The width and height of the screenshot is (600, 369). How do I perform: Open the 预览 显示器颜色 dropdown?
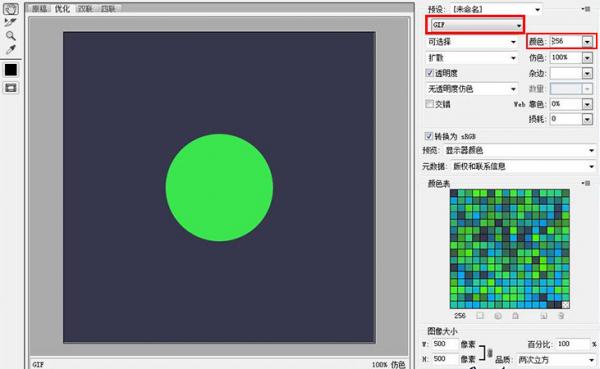point(520,150)
